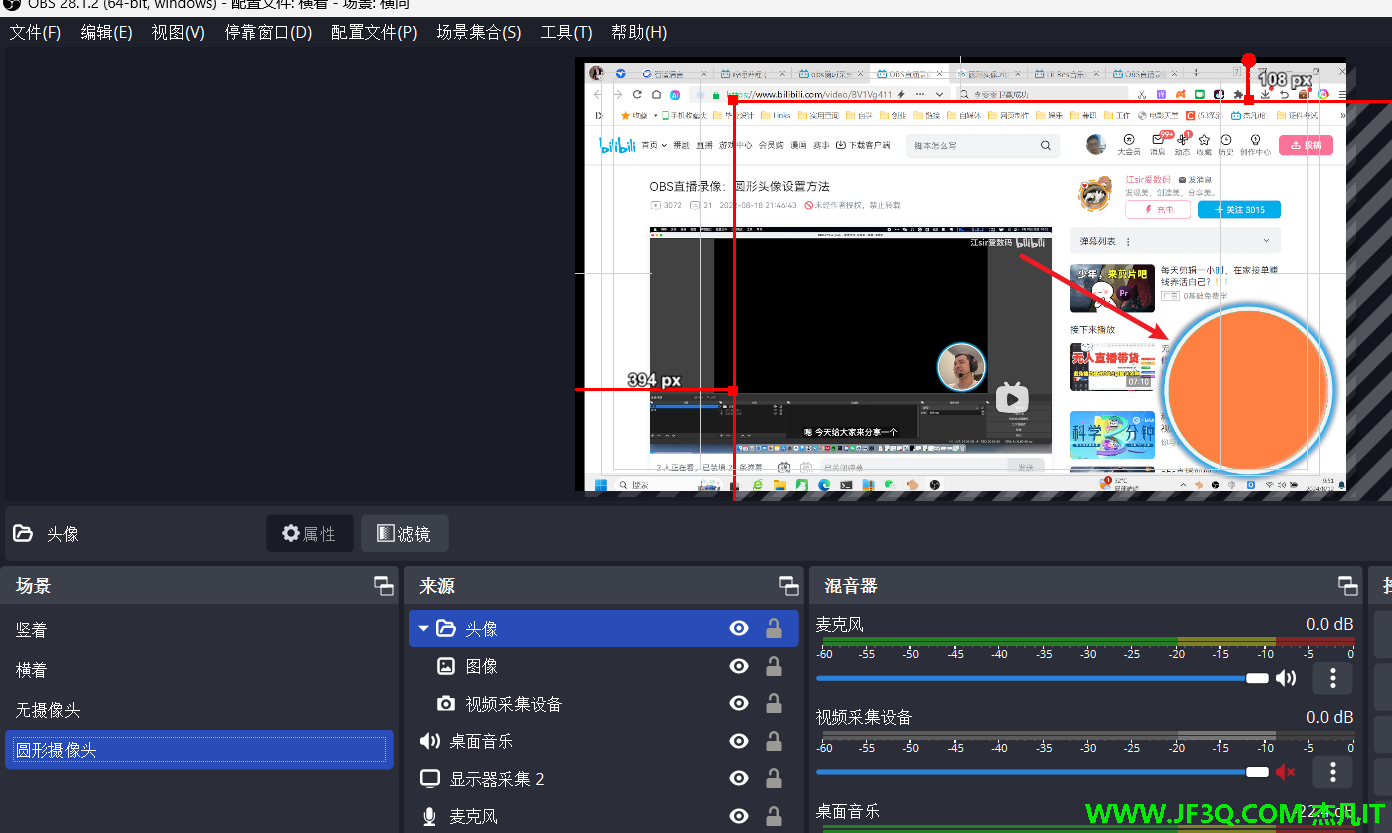
Task: Open the 滤镜 filters button
Action: (404, 534)
